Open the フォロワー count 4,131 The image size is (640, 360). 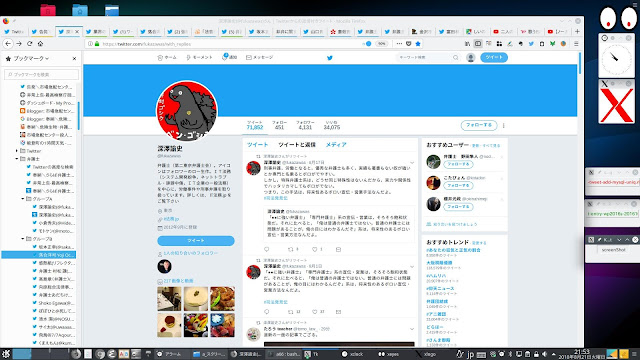click(305, 125)
